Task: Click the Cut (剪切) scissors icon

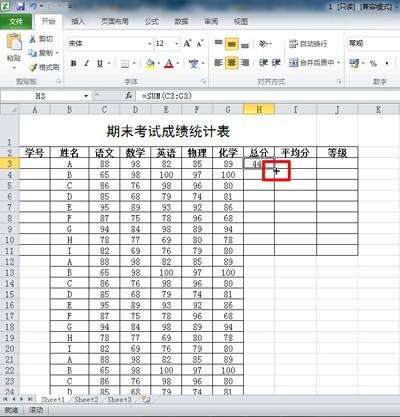Action: [x=32, y=39]
